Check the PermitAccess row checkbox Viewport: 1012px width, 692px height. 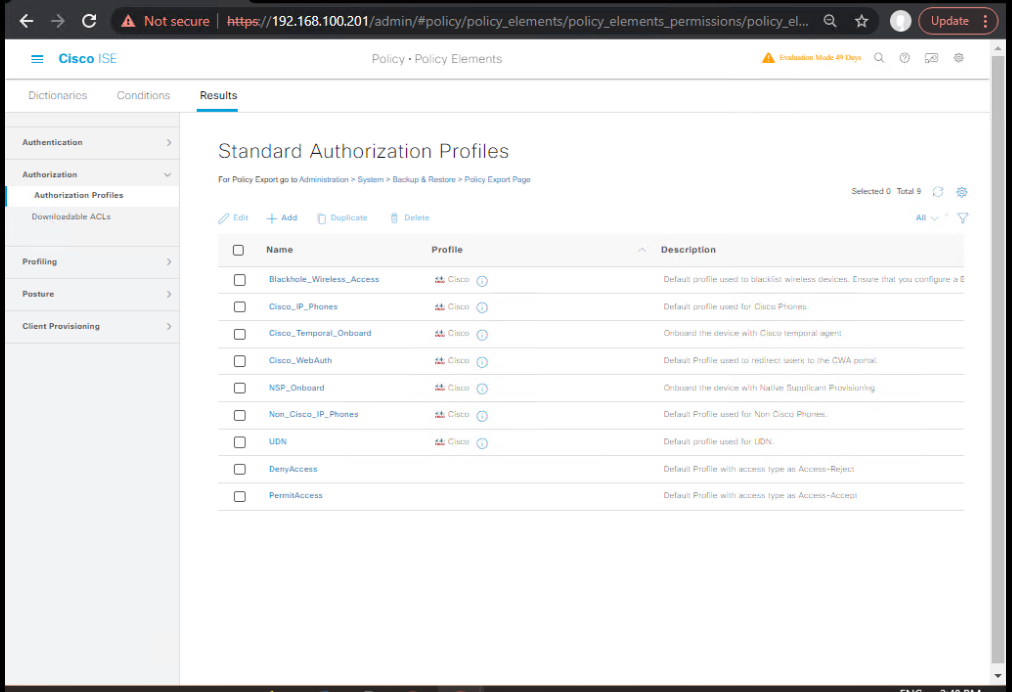(239, 496)
